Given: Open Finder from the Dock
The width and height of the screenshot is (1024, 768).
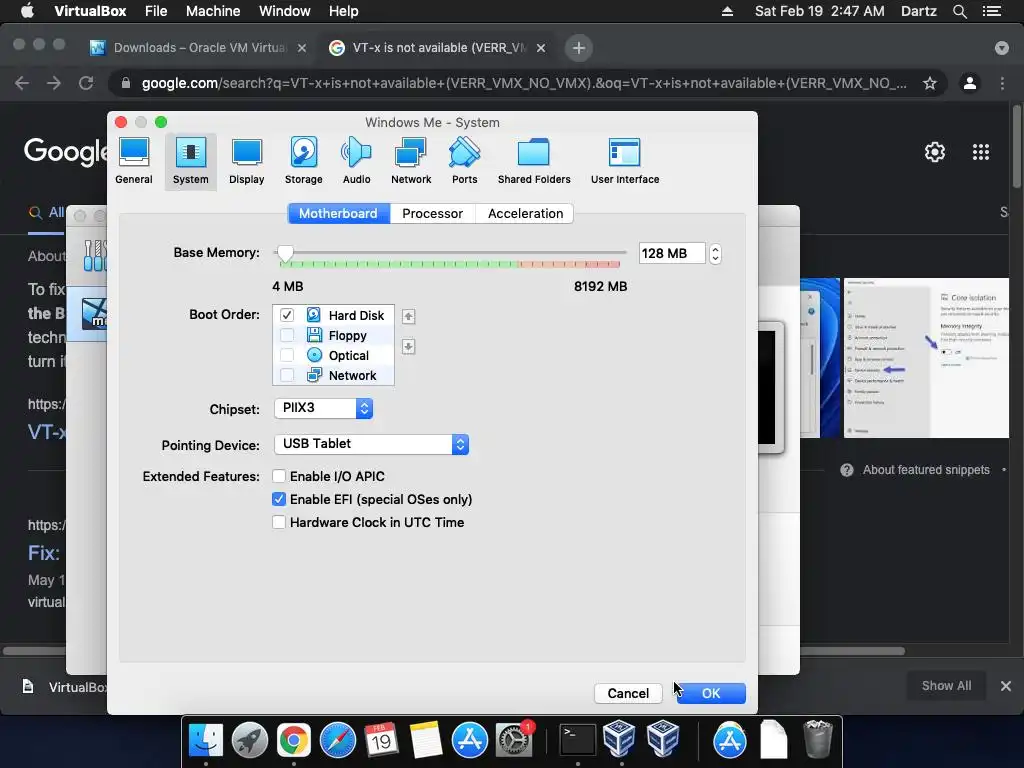Looking at the screenshot, I should click(205, 740).
